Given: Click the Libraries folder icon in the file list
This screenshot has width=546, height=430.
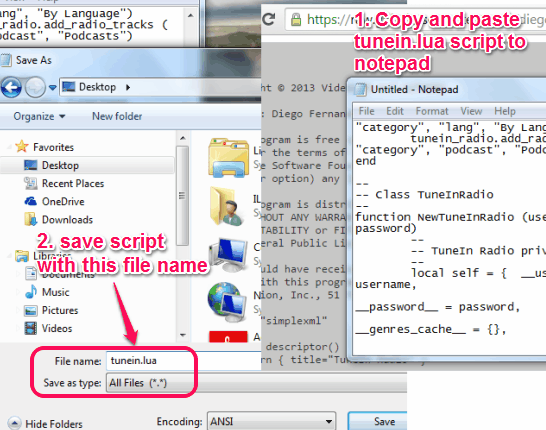Looking at the screenshot, I should 228,157.
